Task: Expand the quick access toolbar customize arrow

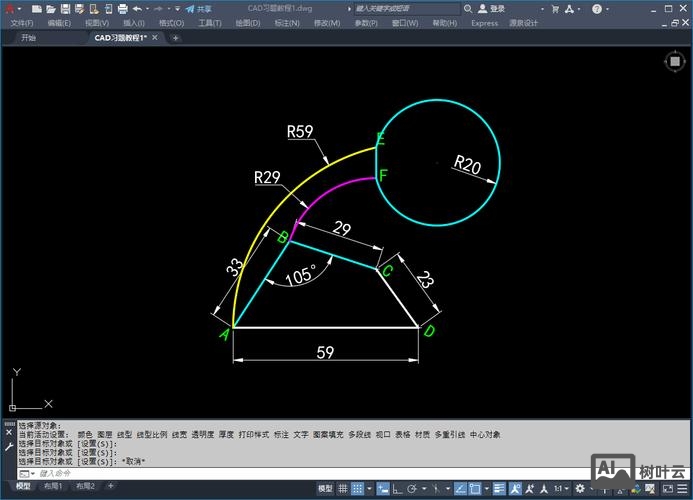Action: 177,8
